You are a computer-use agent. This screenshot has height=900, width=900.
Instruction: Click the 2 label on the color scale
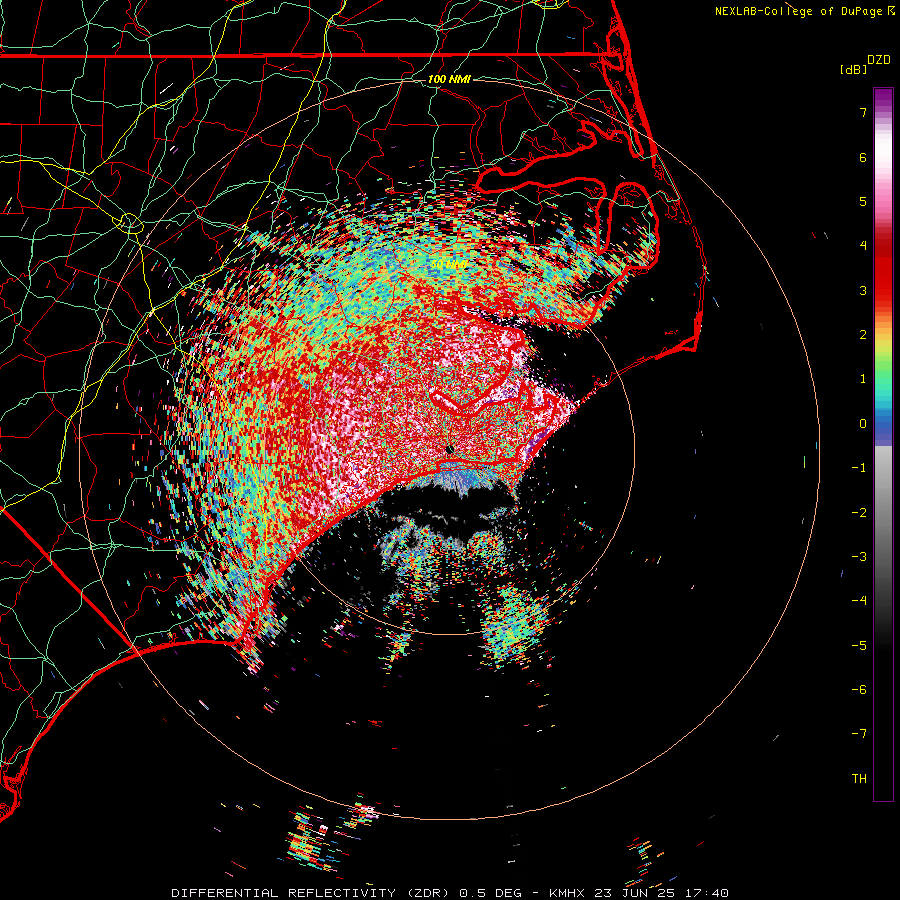tap(863, 335)
